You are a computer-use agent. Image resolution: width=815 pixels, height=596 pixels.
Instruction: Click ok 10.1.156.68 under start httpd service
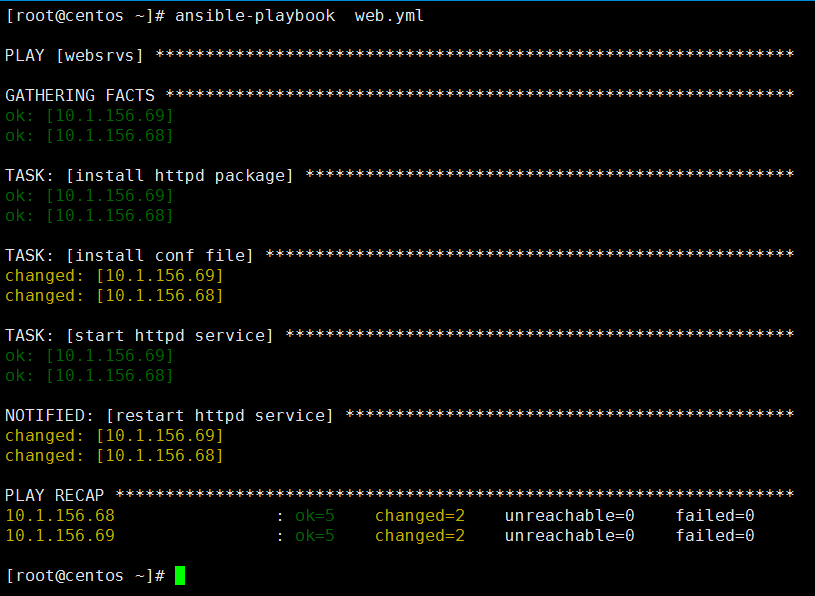coord(89,376)
